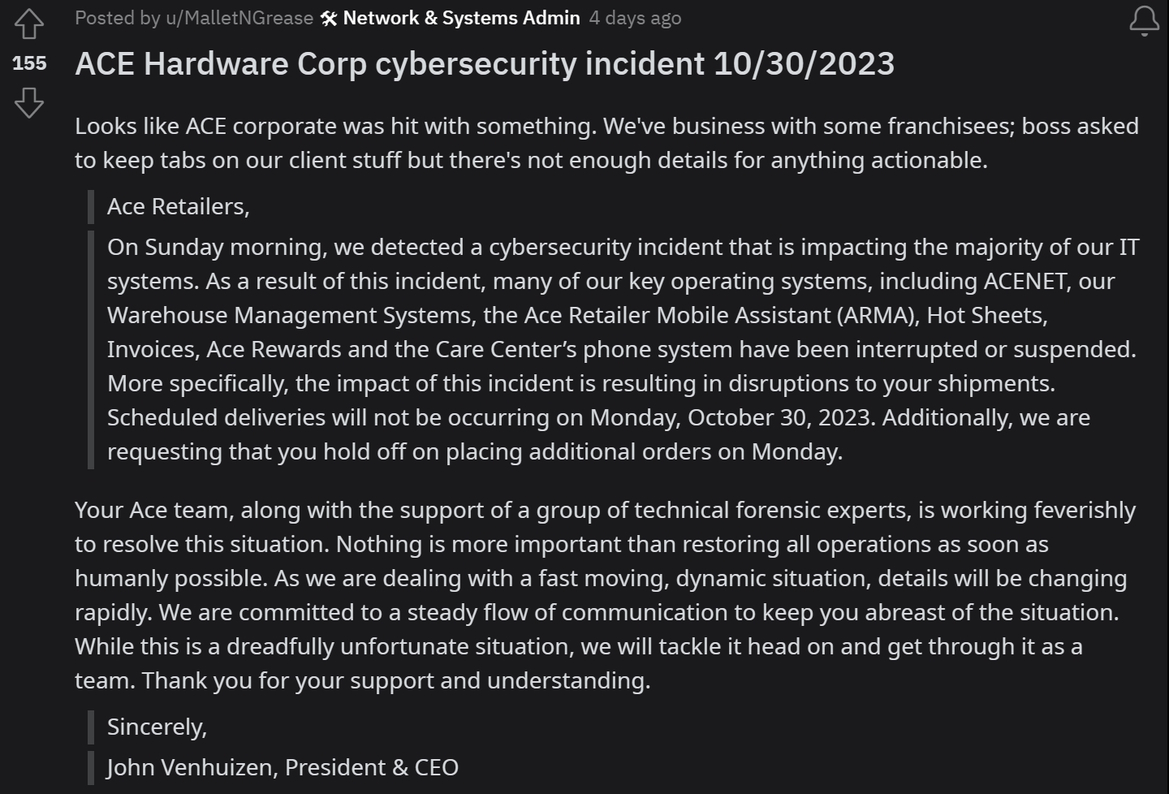Click the vote count showing 155
The height and width of the screenshot is (794, 1169).
pyautogui.click(x=29, y=62)
